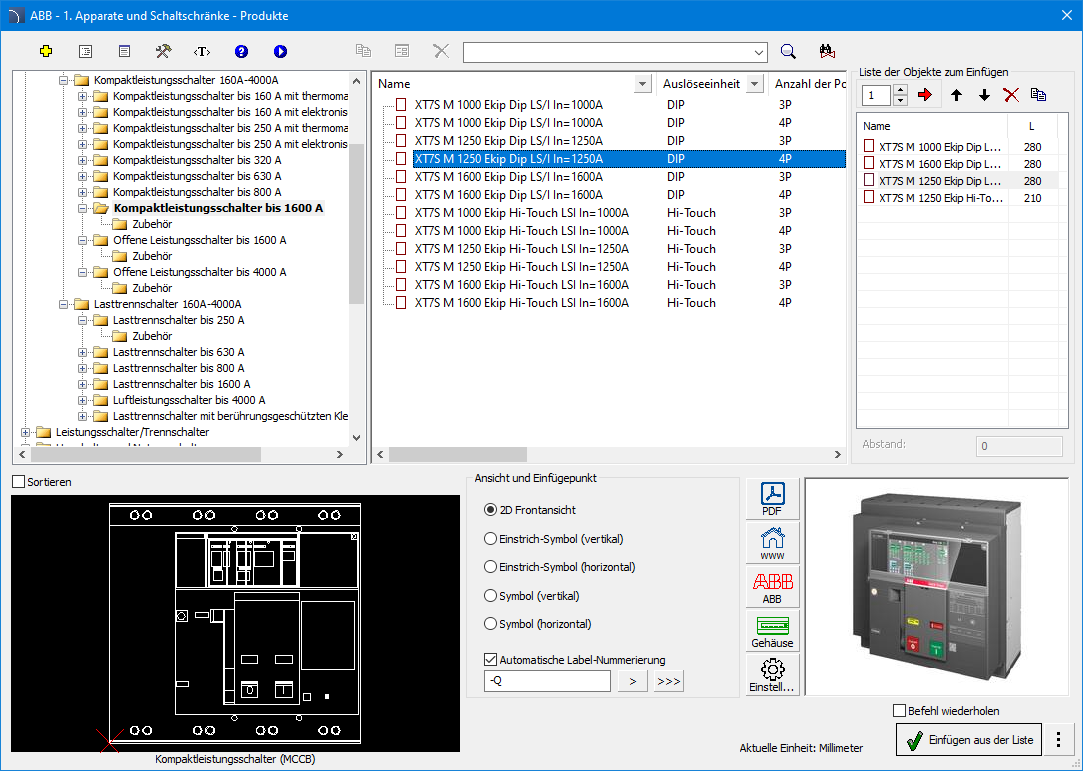Delete list item with the red X icon
The width and height of the screenshot is (1083, 771).
(1011, 95)
